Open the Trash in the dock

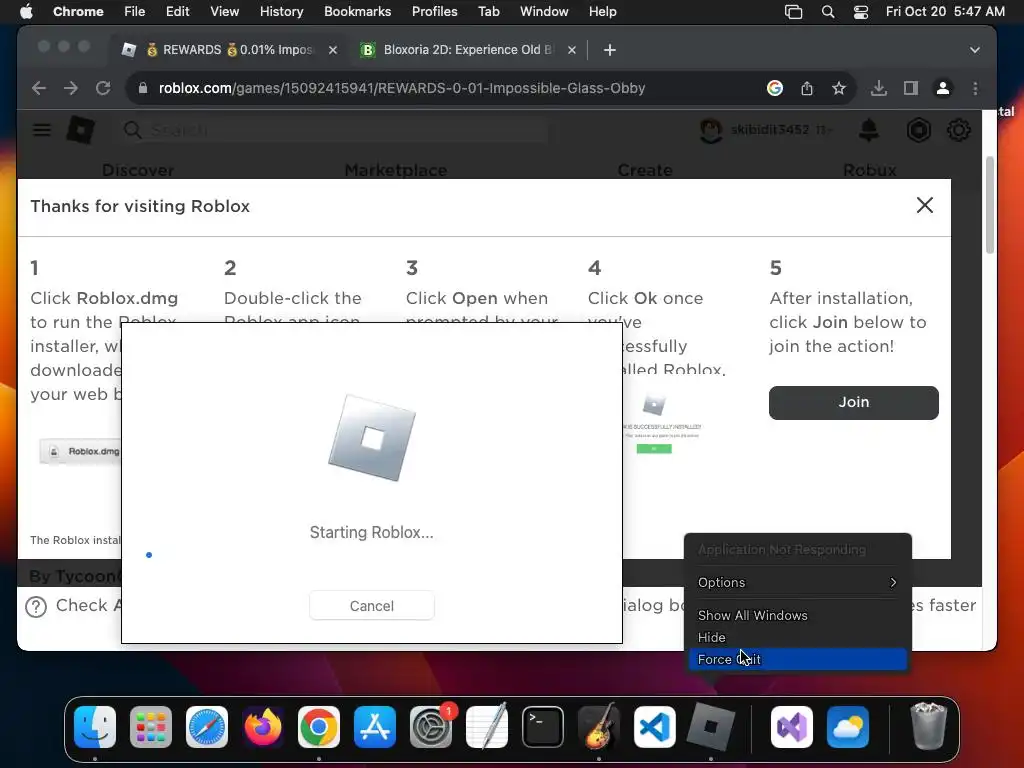(x=928, y=726)
